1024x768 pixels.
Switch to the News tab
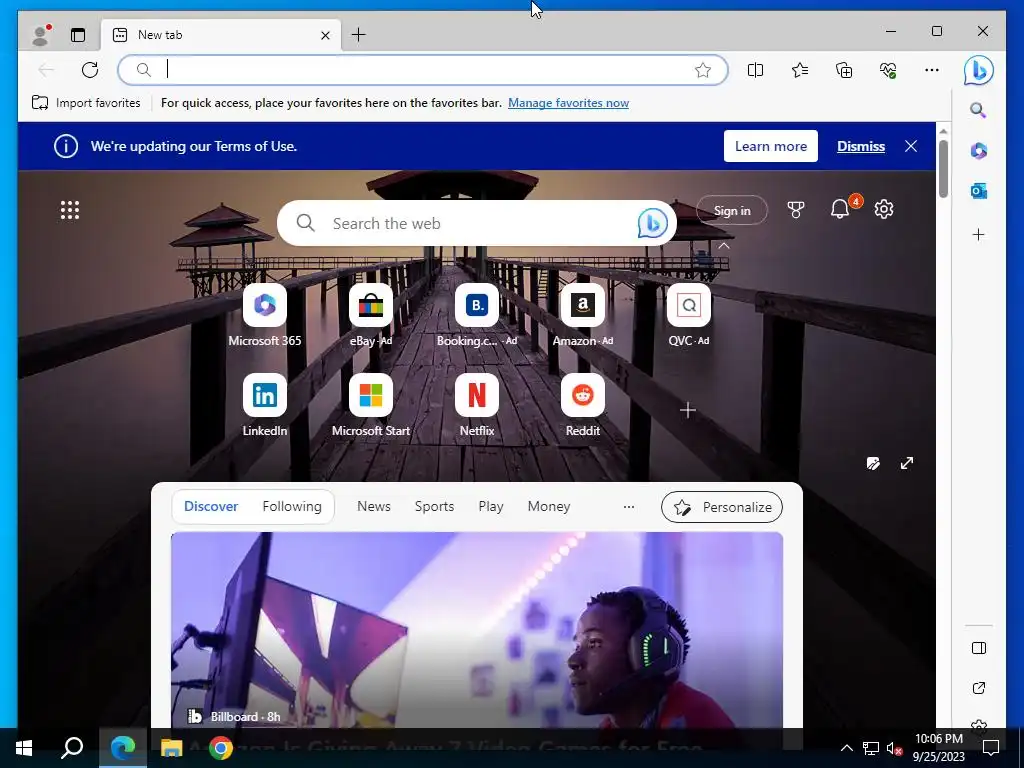(374, 506)
